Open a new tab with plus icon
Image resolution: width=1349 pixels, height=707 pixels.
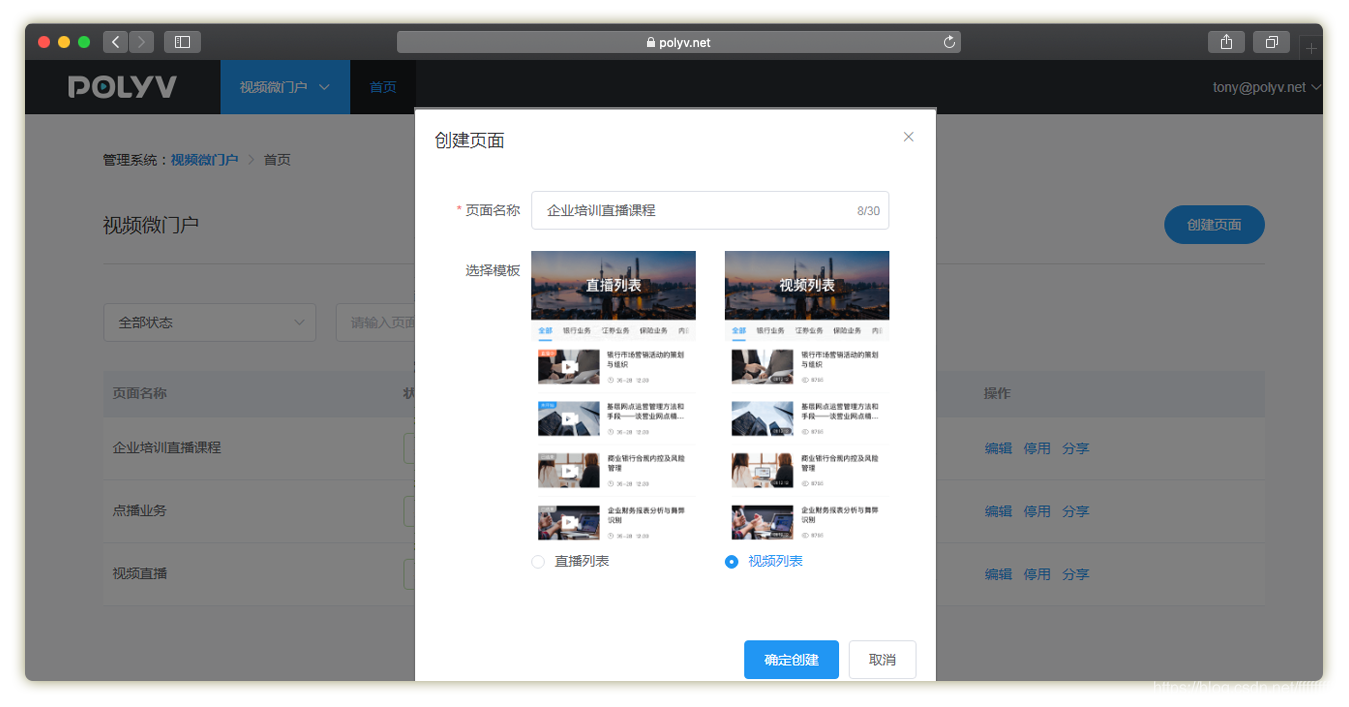click(x=1311, y=48)
